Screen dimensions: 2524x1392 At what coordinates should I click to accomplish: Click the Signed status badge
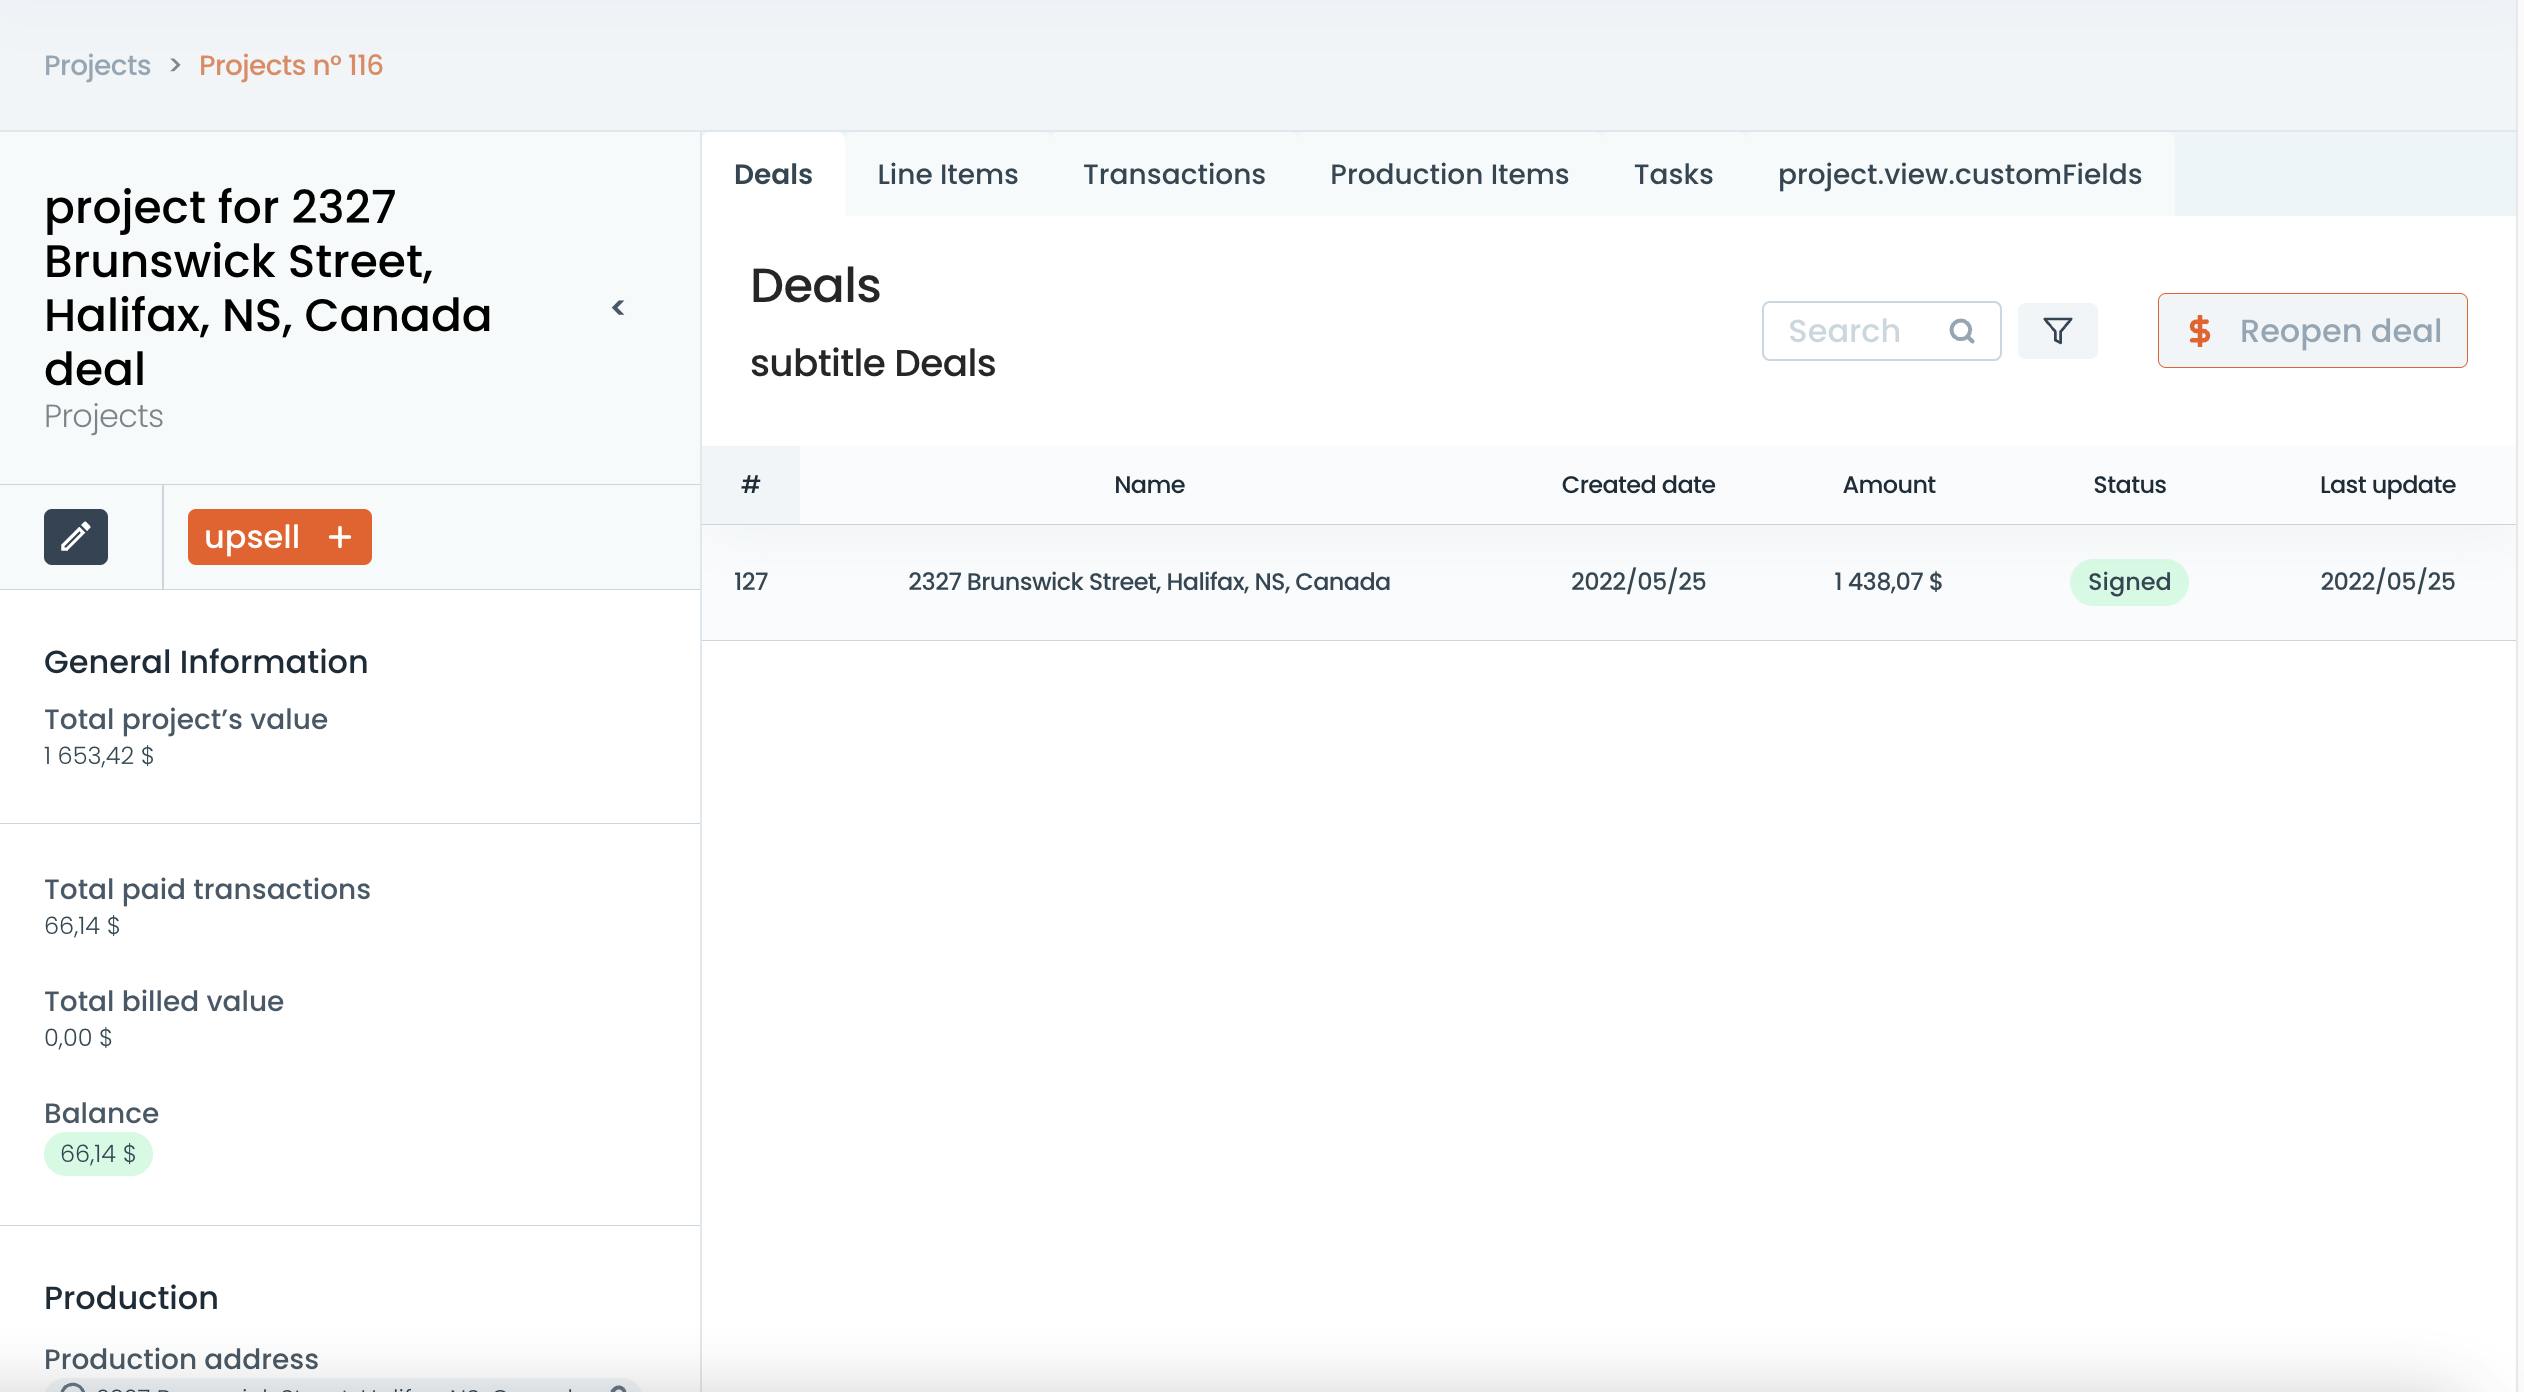pos(2129,582)
